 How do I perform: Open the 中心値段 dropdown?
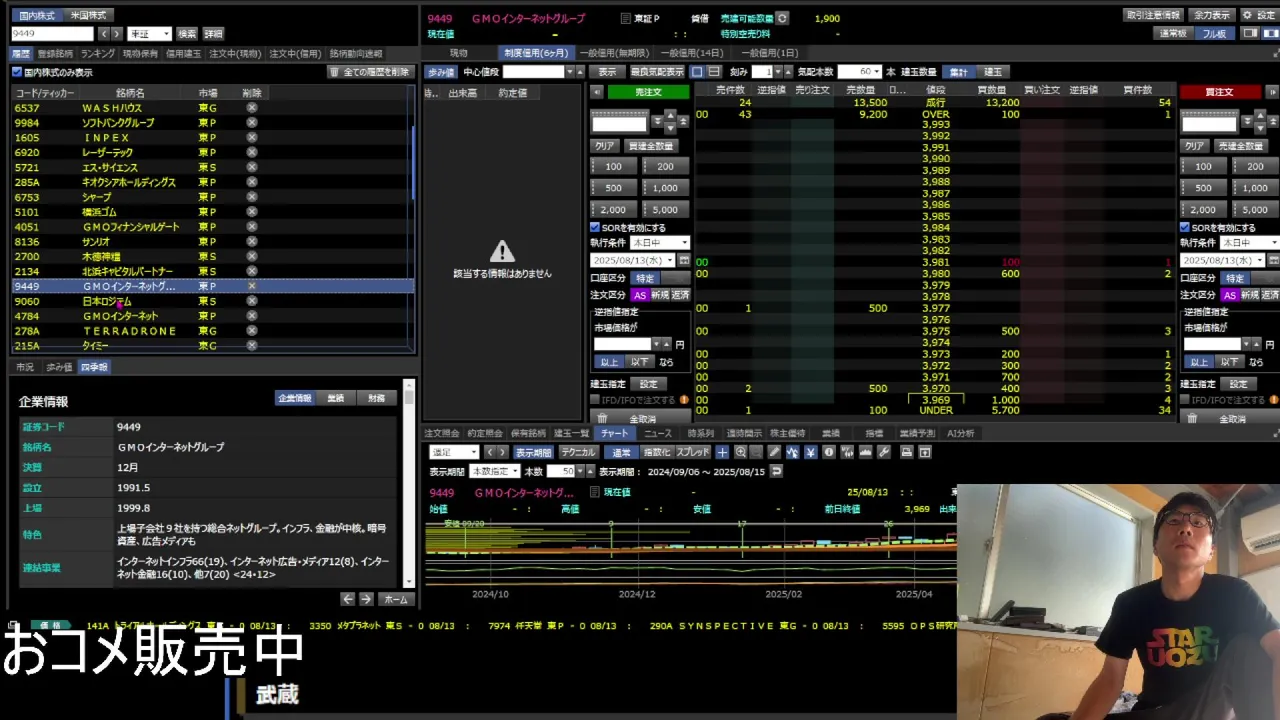[570, 72]
